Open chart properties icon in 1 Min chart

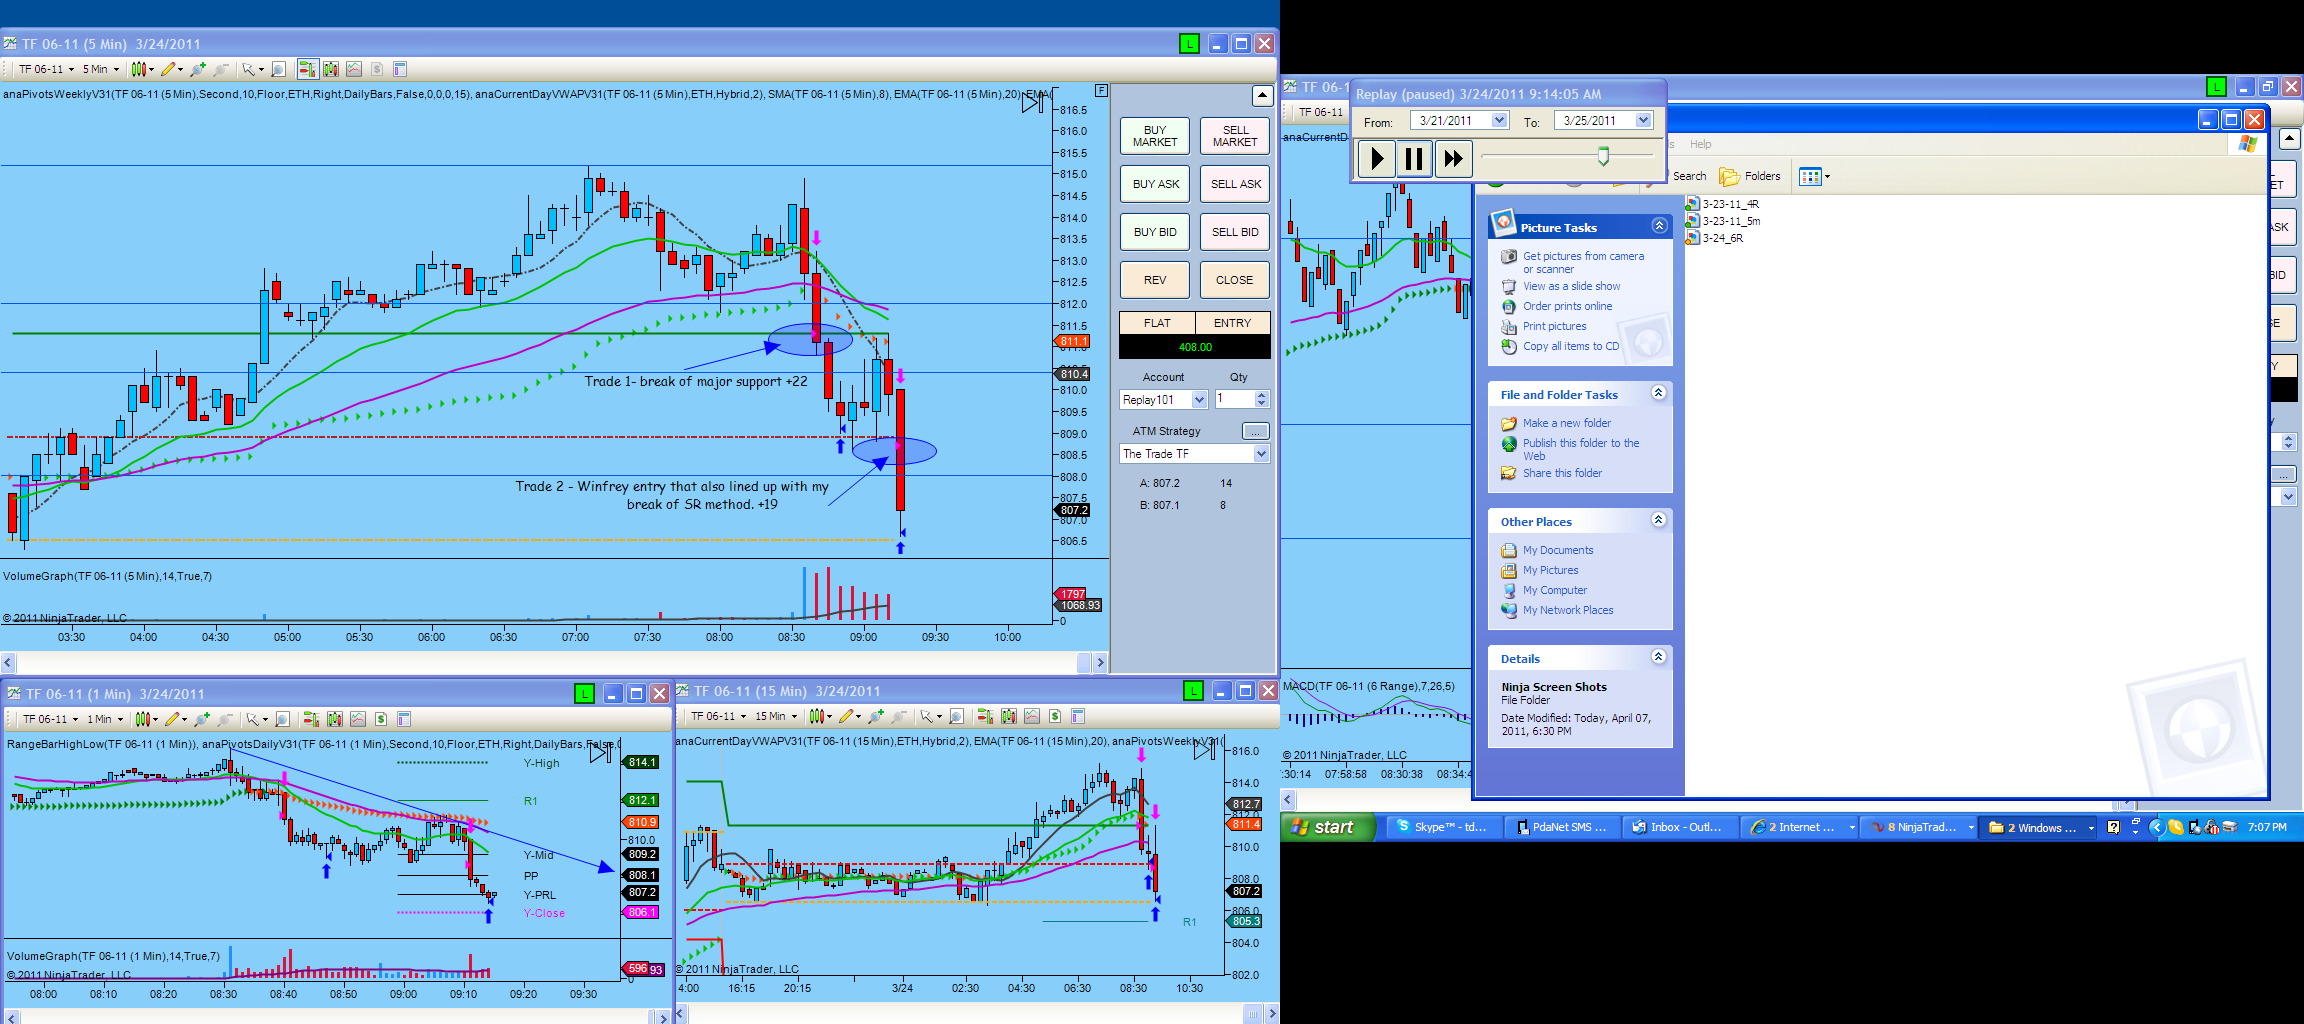click(x=404, y=719)
